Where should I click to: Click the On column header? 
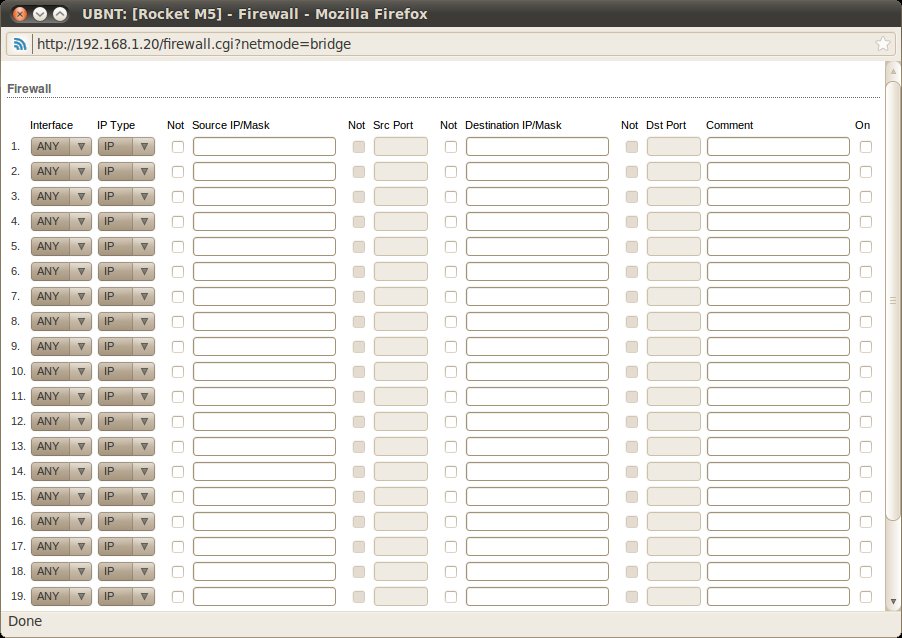click(862, 125)
